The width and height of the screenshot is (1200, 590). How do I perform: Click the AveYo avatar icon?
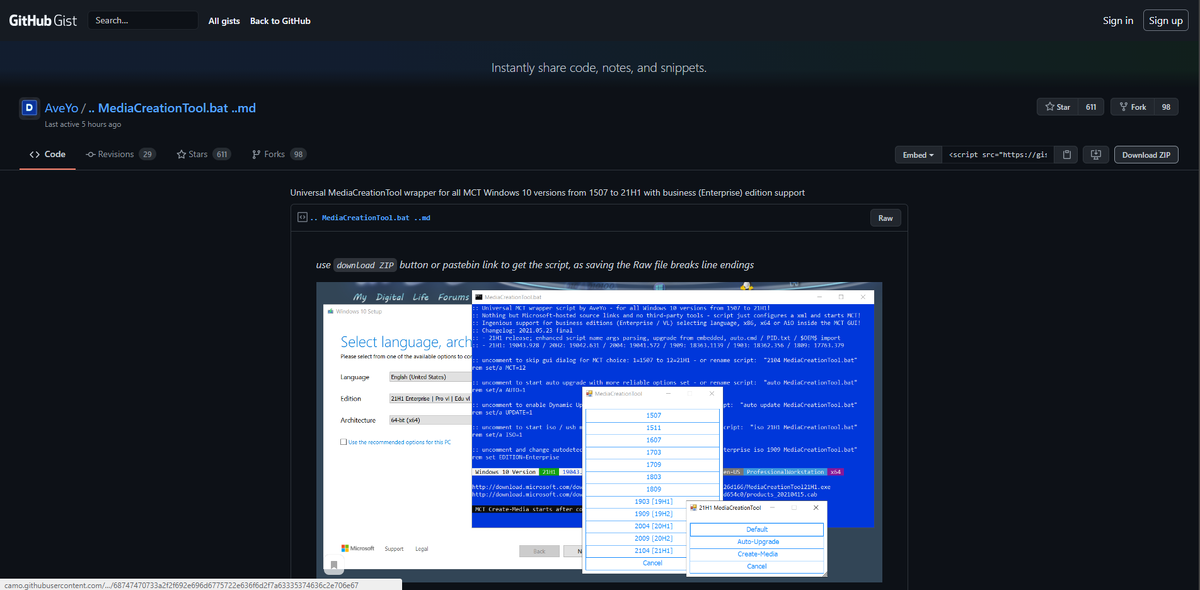pyautogui.click(x=30, y=108)
